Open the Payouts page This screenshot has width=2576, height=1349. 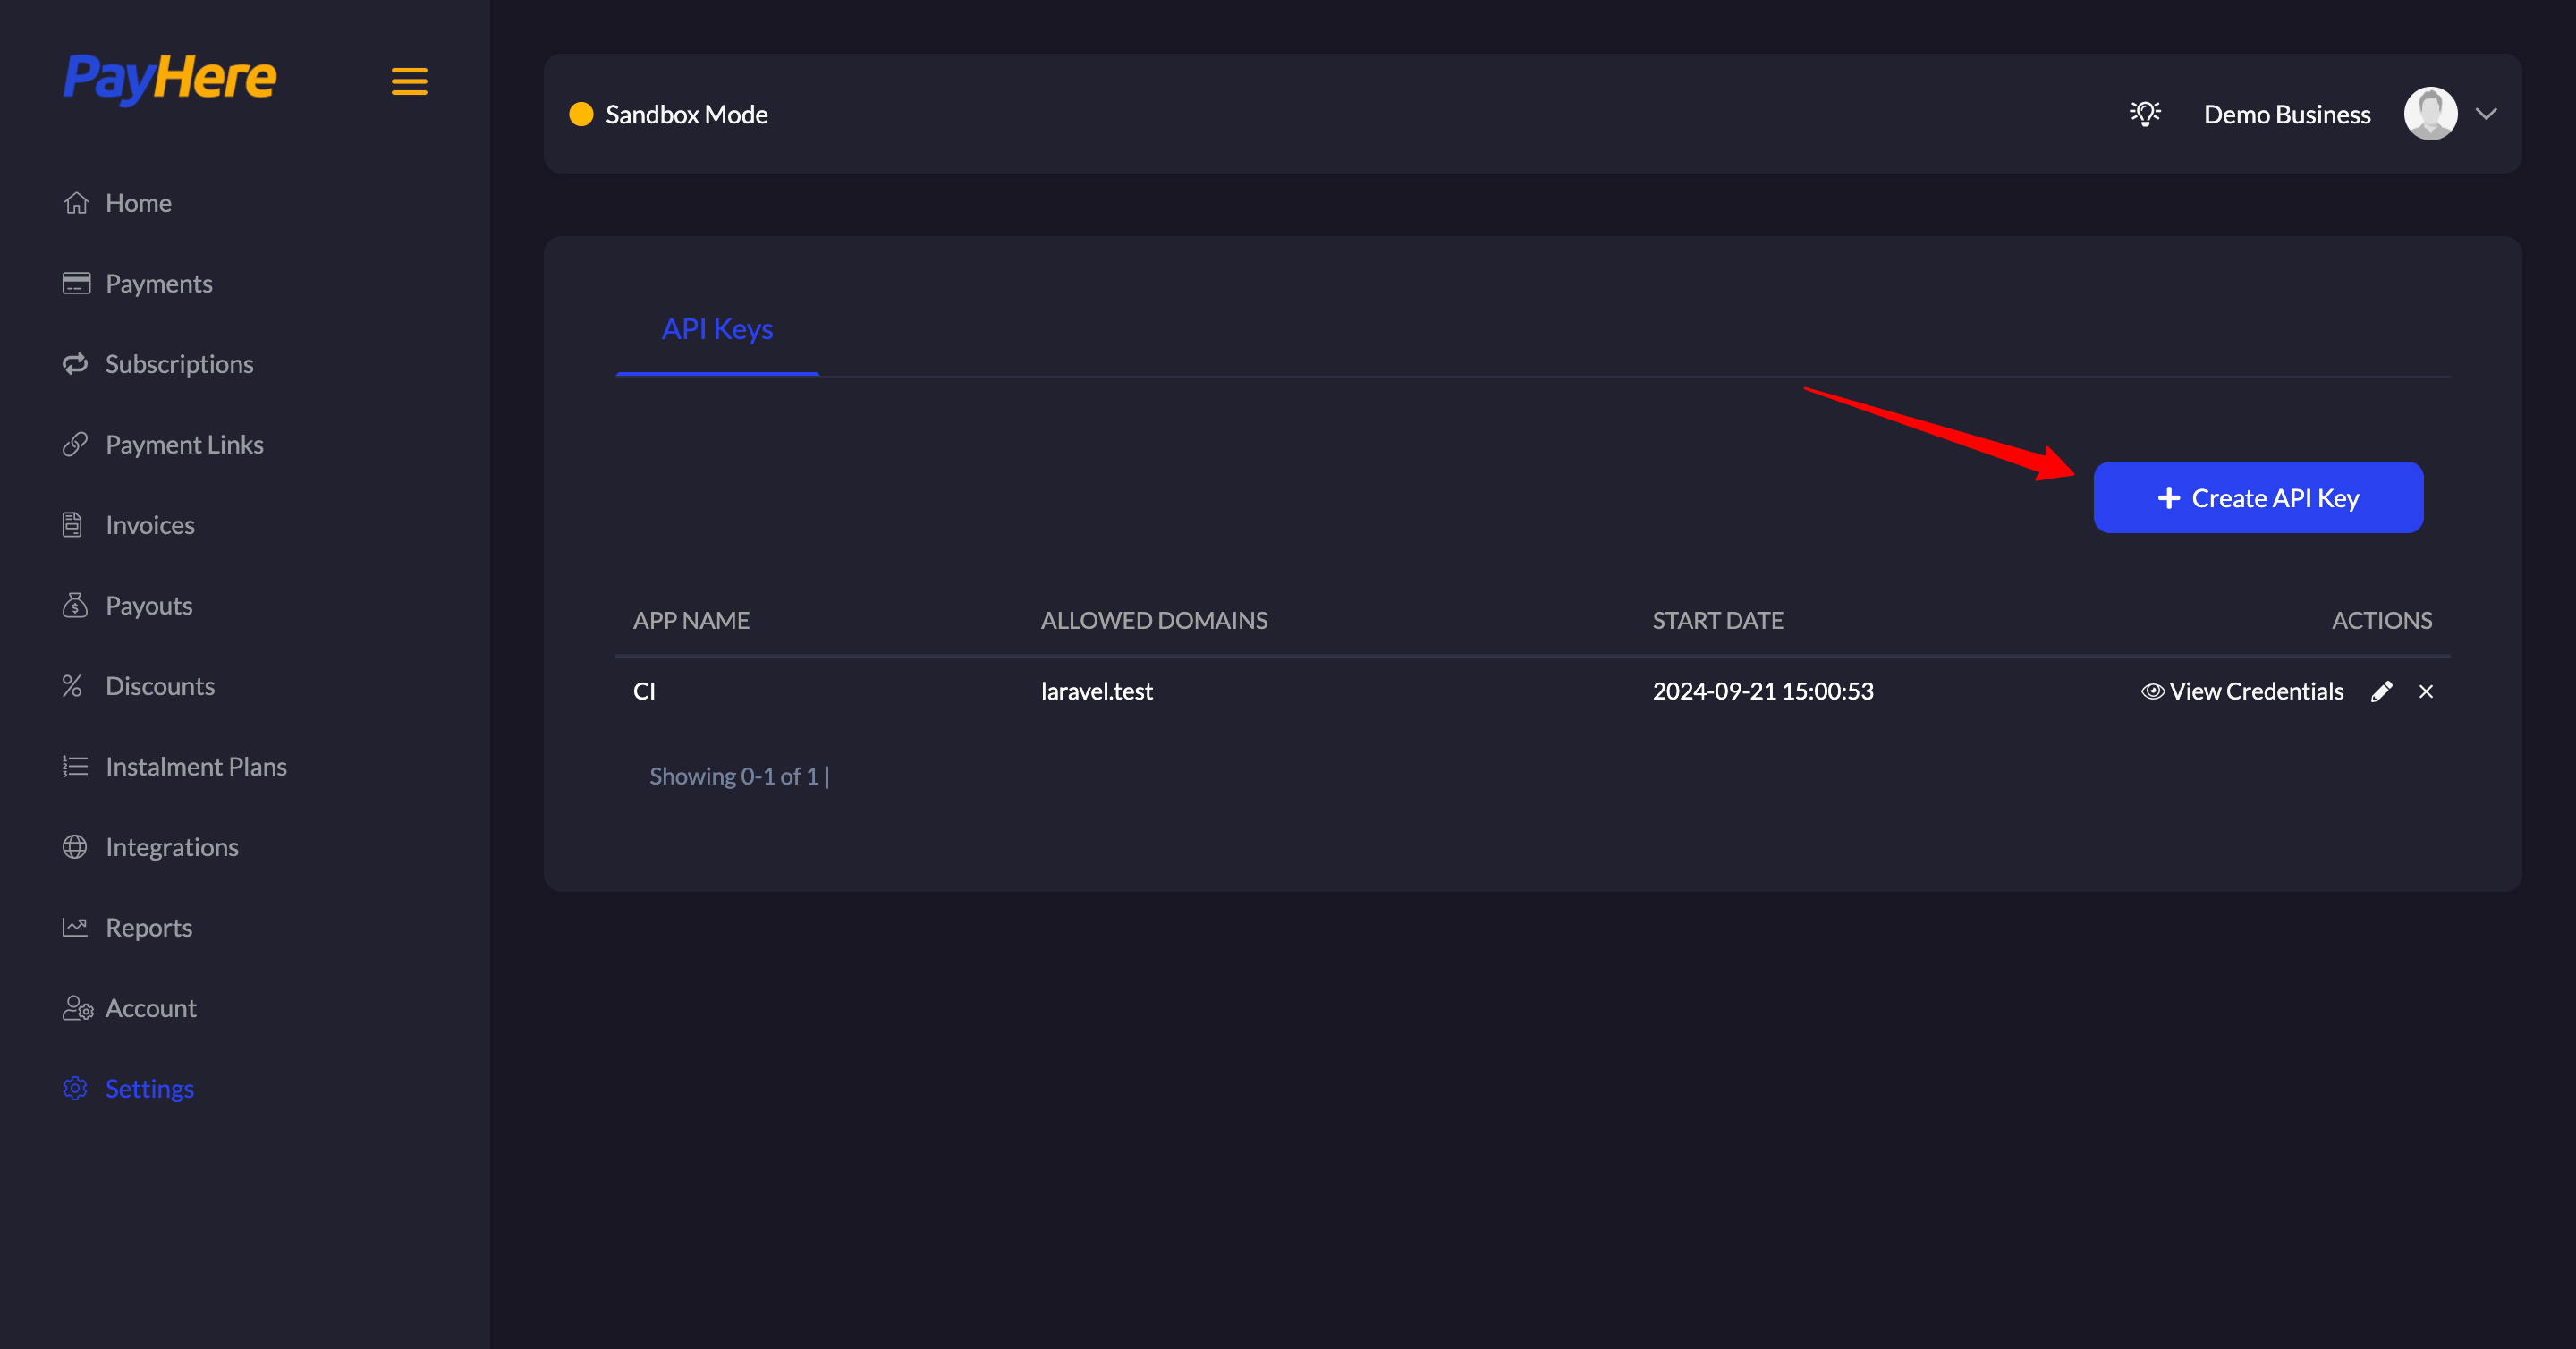click(148, 606)
